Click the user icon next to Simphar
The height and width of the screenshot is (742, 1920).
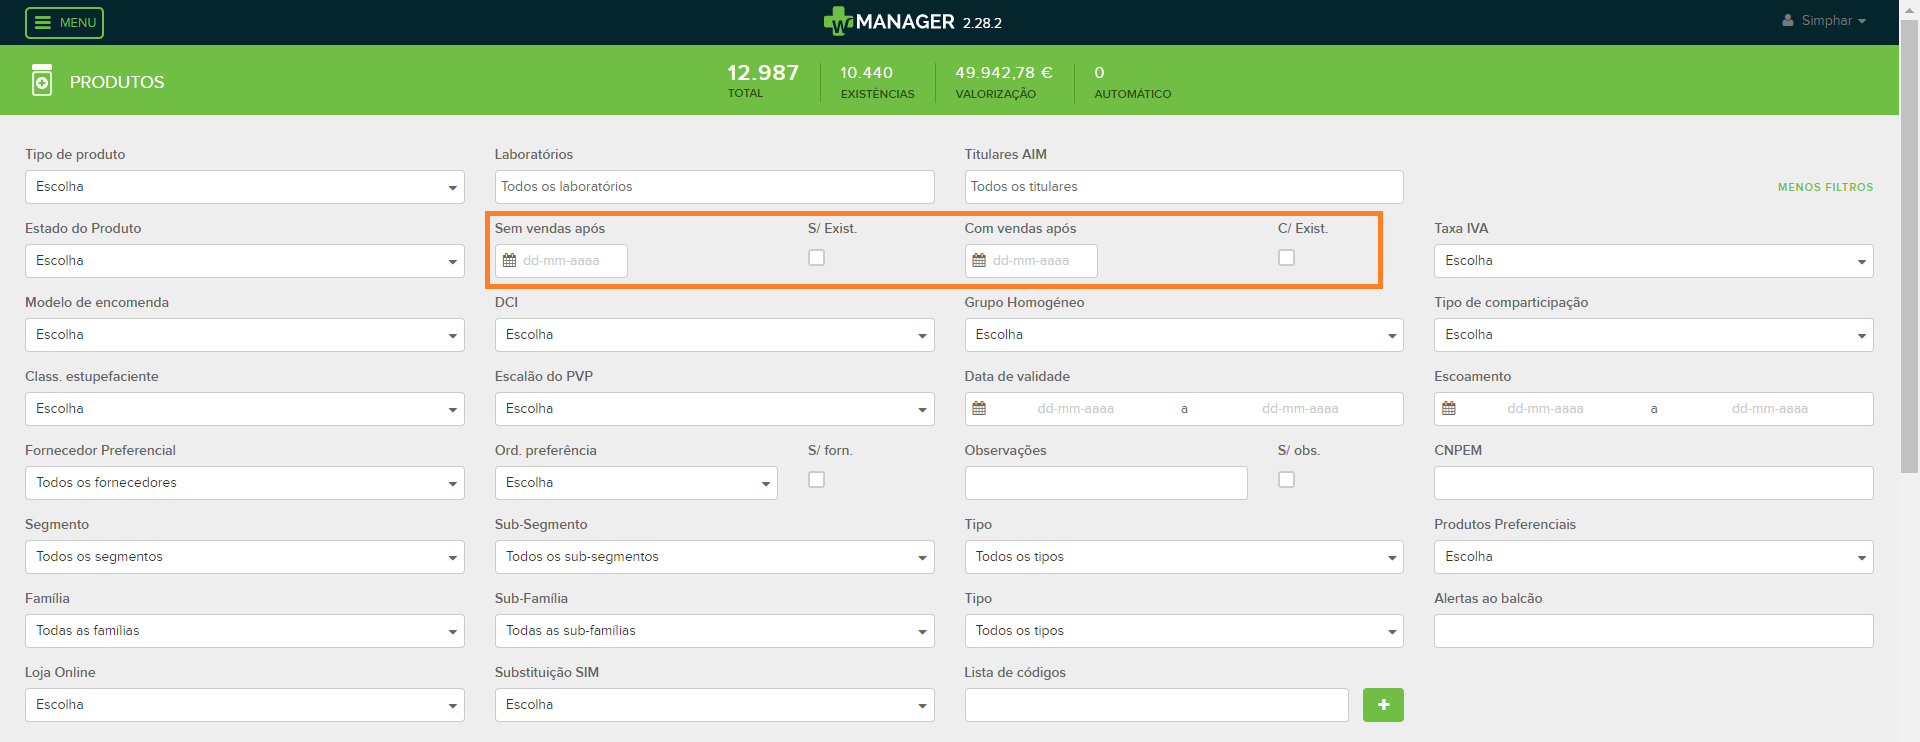pos(1788,21)
